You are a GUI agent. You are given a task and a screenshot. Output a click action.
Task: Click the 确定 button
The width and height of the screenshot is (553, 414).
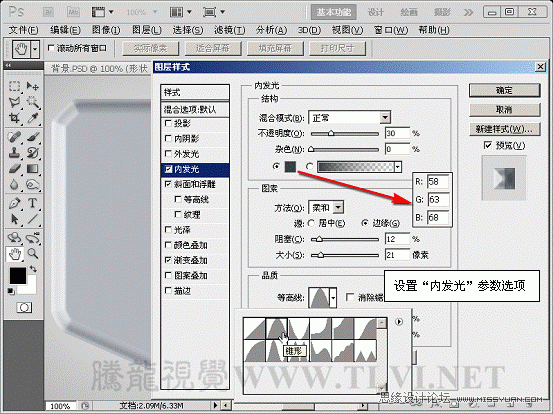(x=504, y=91)
